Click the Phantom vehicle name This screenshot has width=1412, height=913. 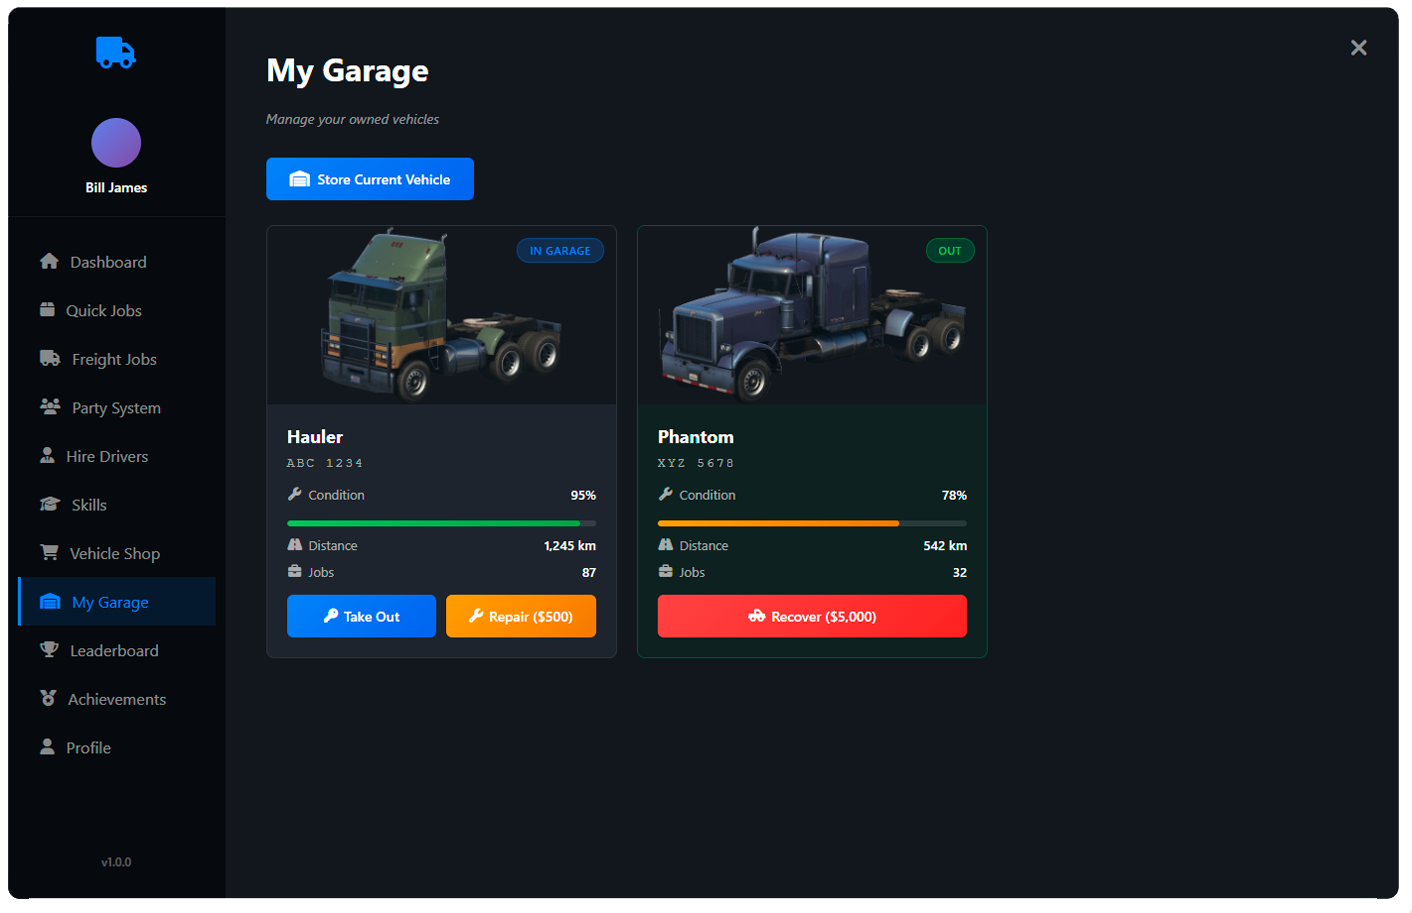click(696, 437)
